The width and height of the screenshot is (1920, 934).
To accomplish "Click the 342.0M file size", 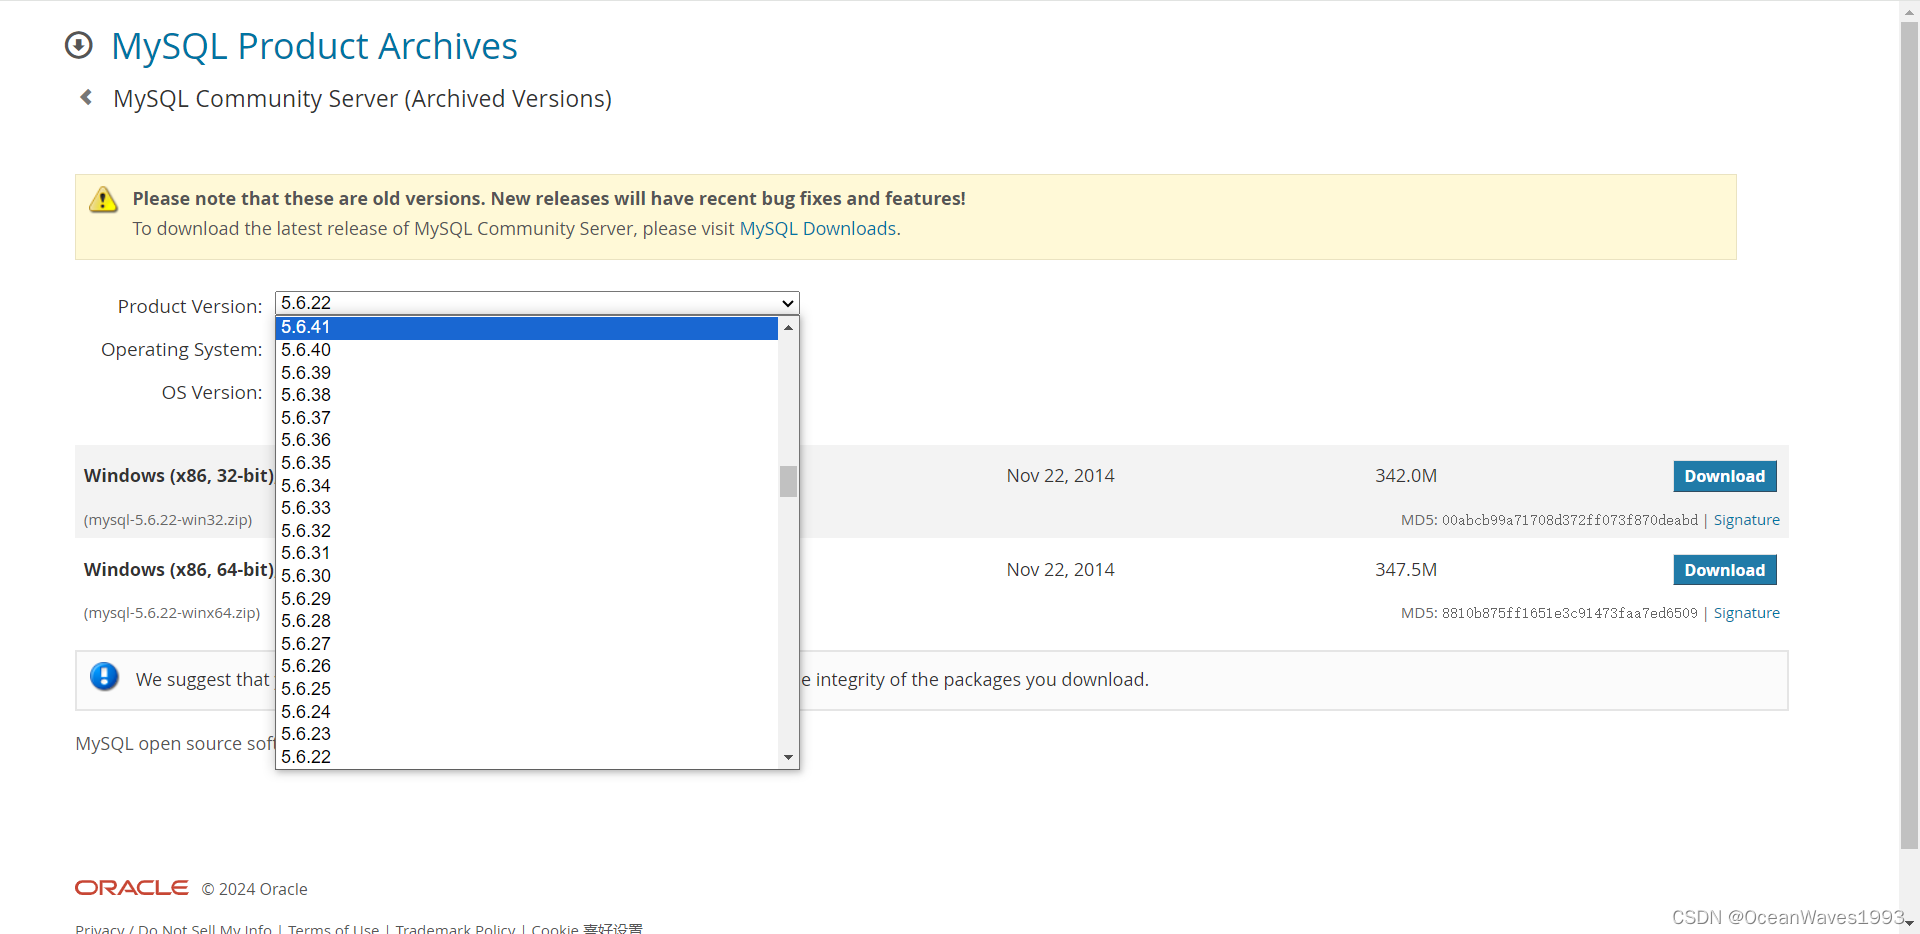I will pos(1405,476).
